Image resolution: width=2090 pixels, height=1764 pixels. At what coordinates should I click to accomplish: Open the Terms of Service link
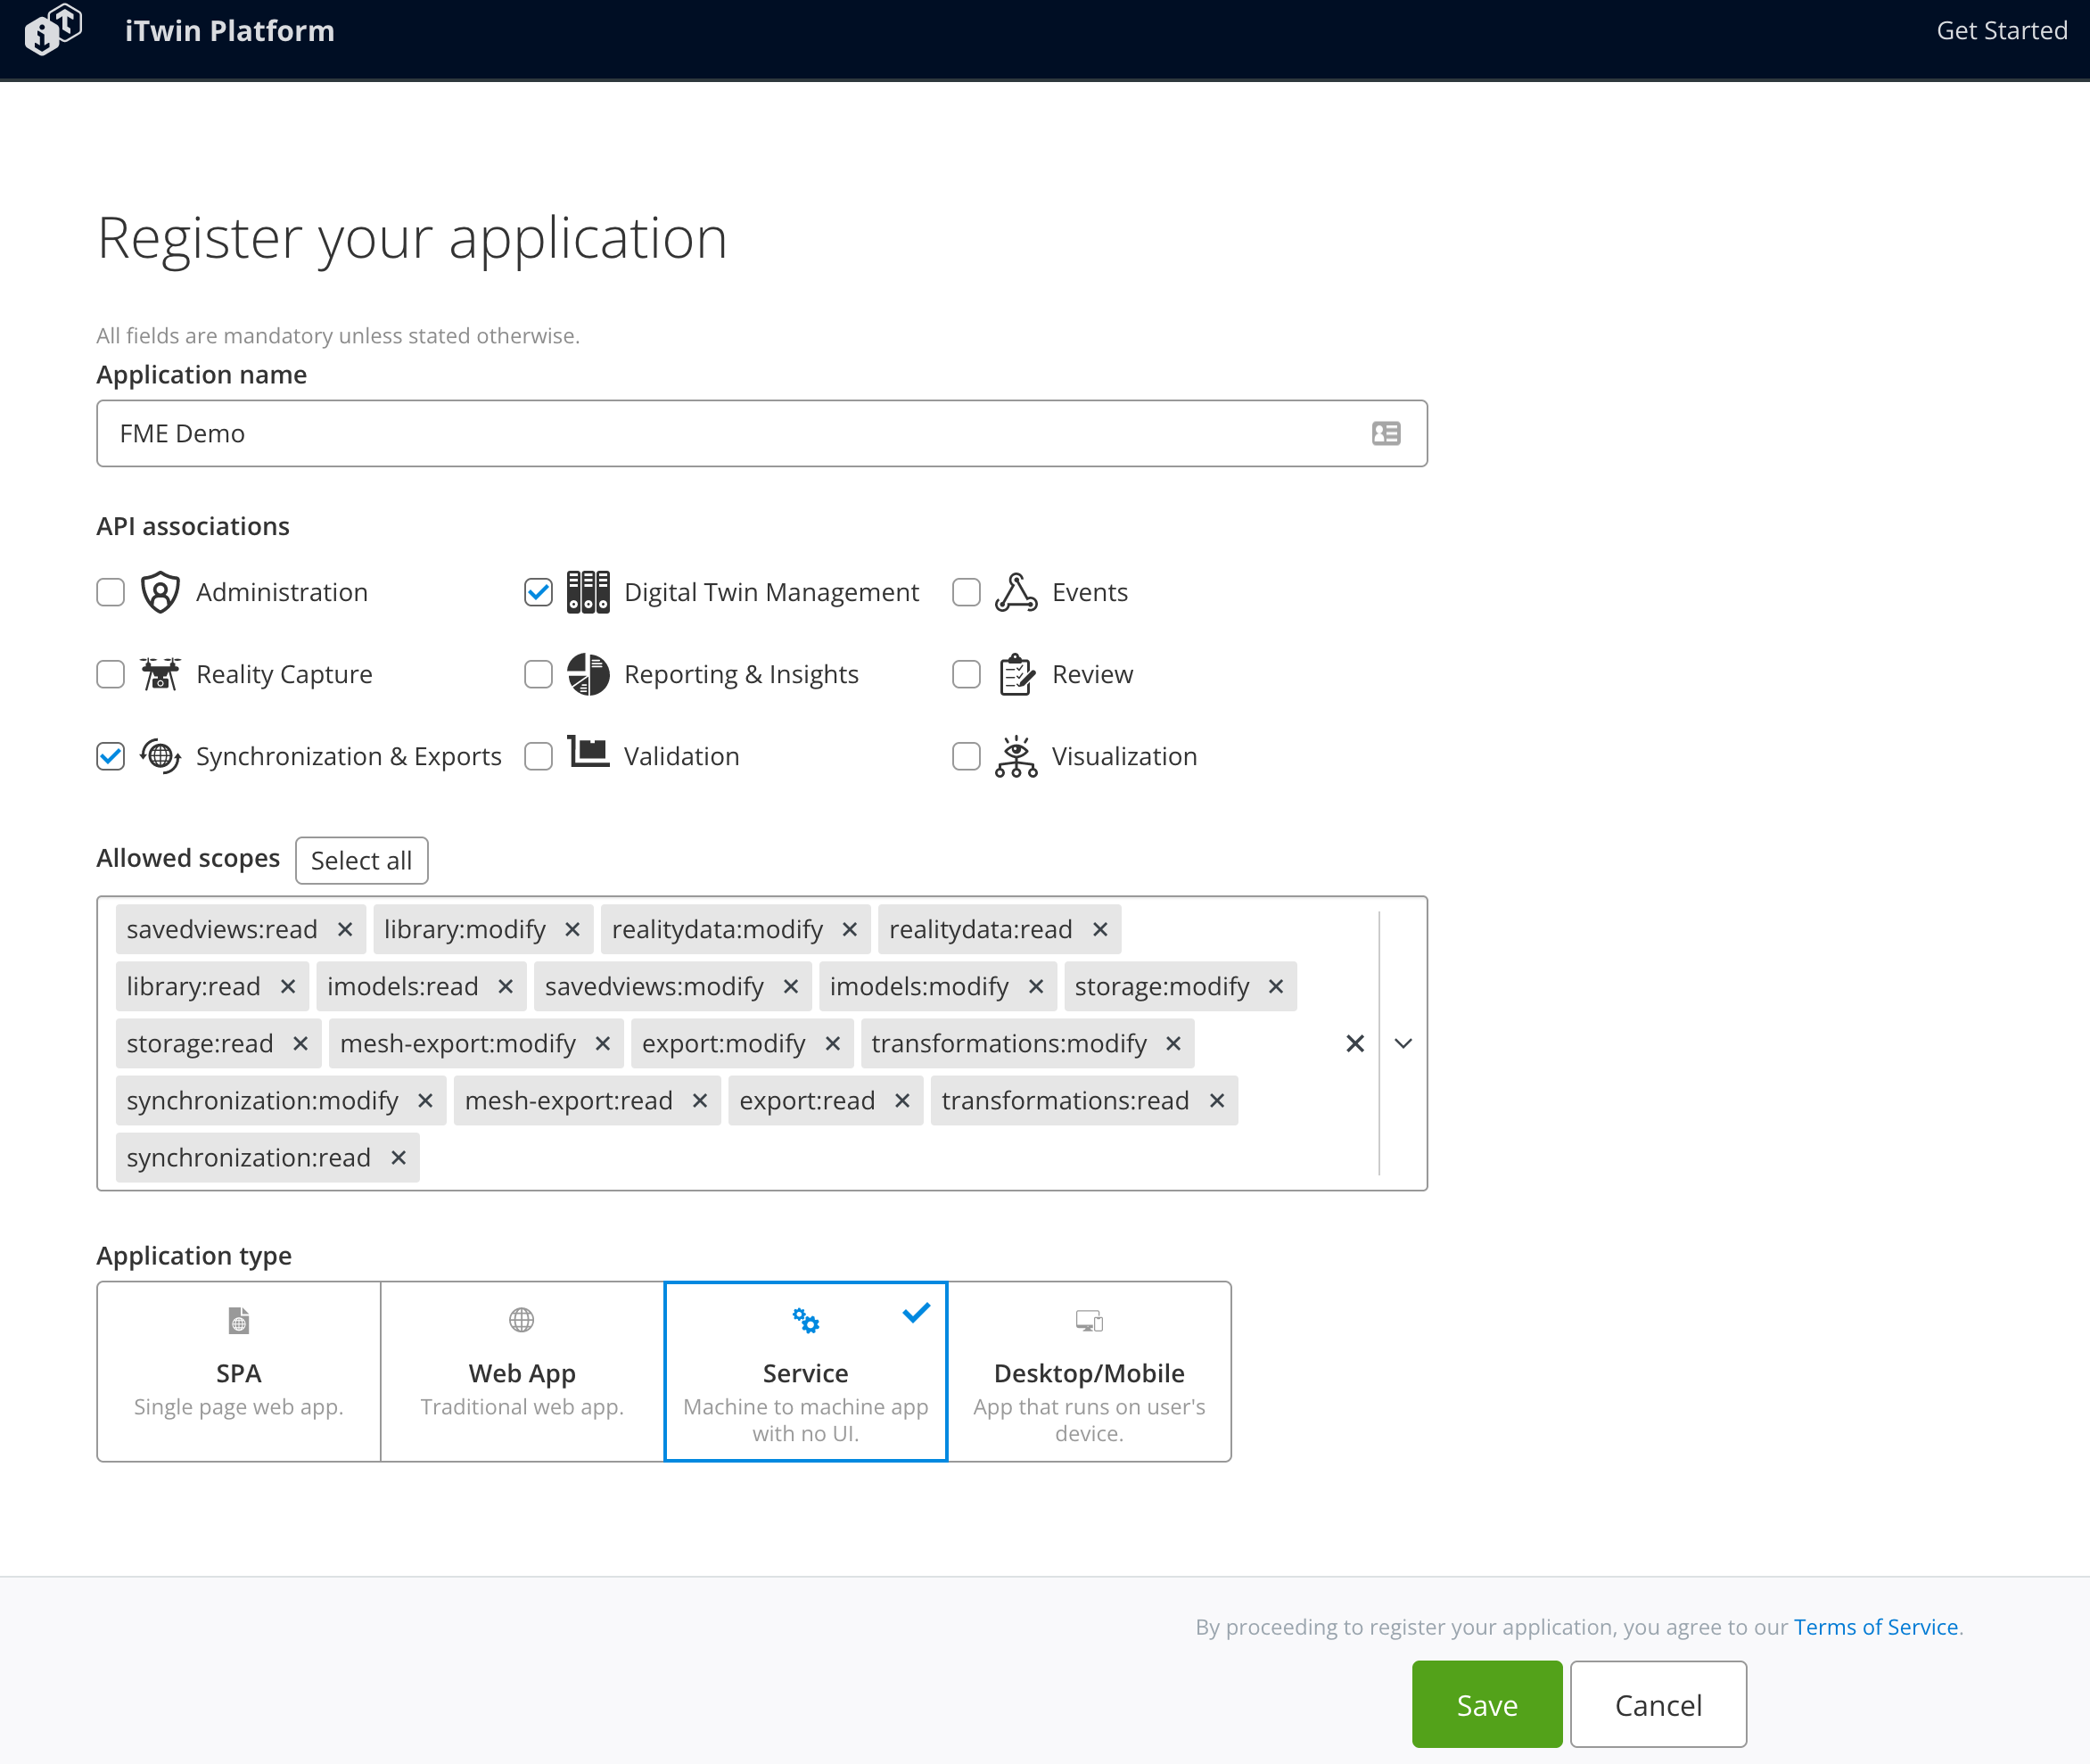[x=1875, y=1627]
